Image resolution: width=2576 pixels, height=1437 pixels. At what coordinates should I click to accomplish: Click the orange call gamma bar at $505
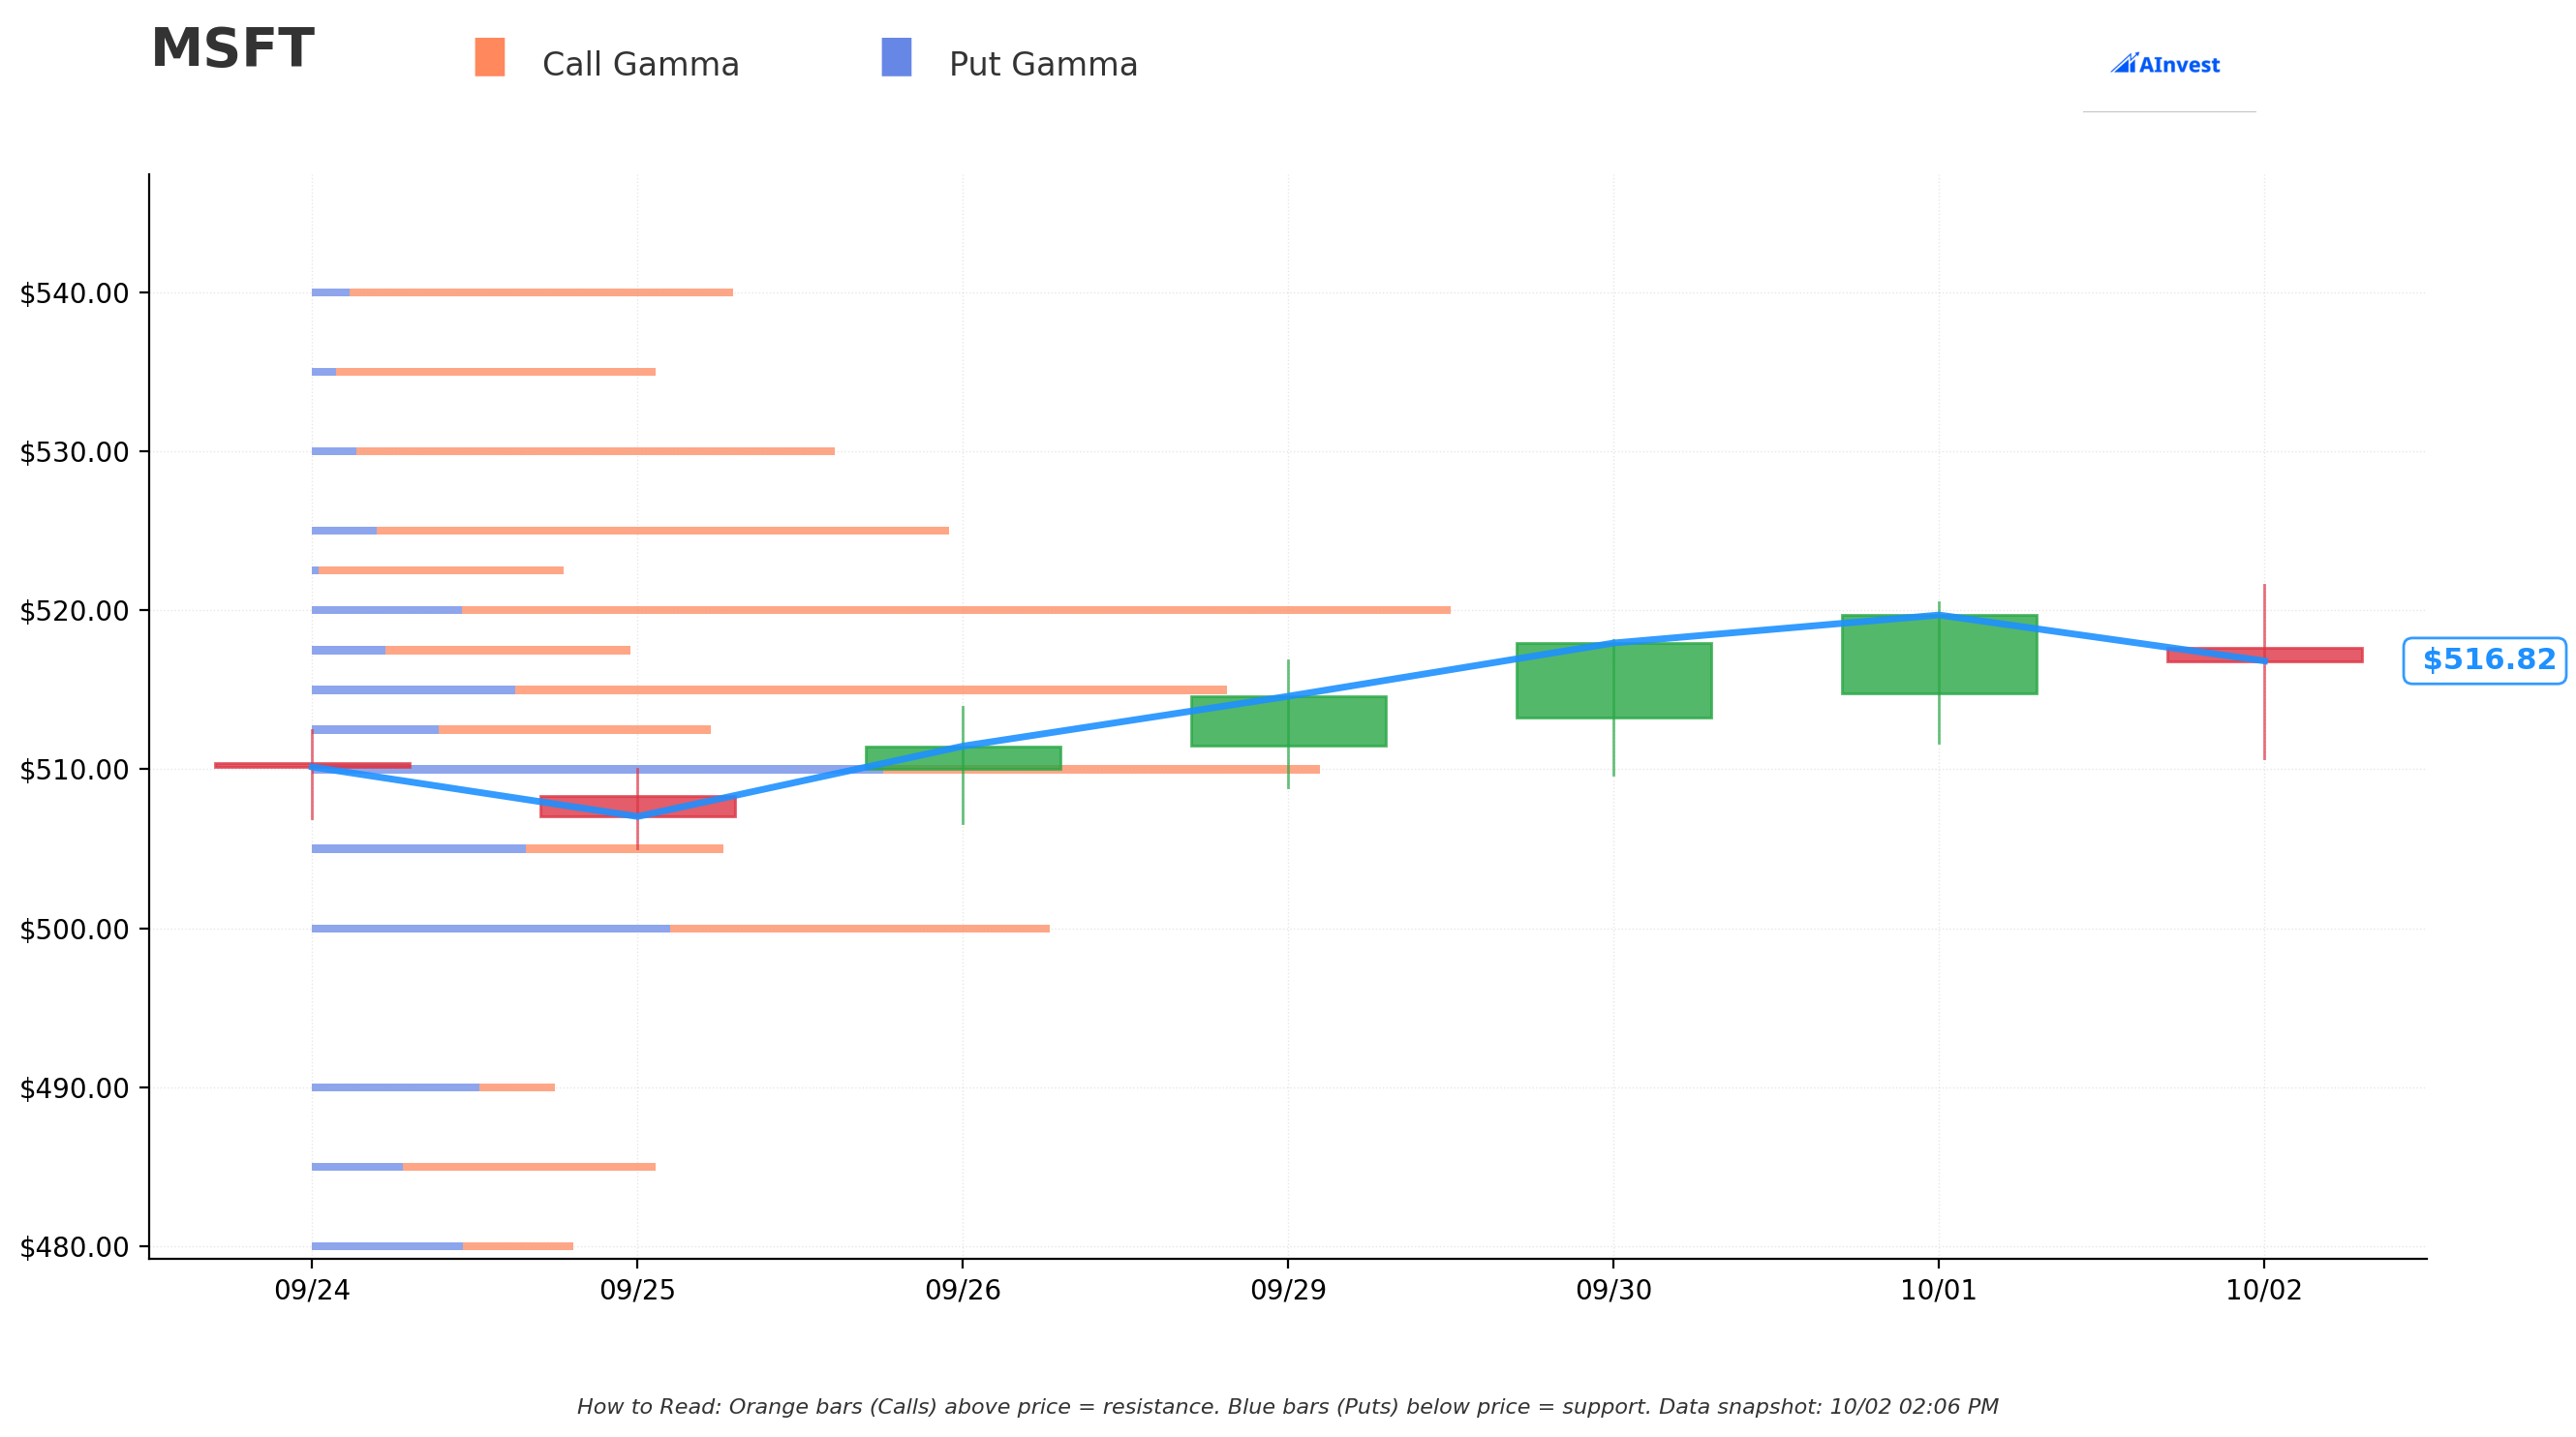tap(624, 849)
